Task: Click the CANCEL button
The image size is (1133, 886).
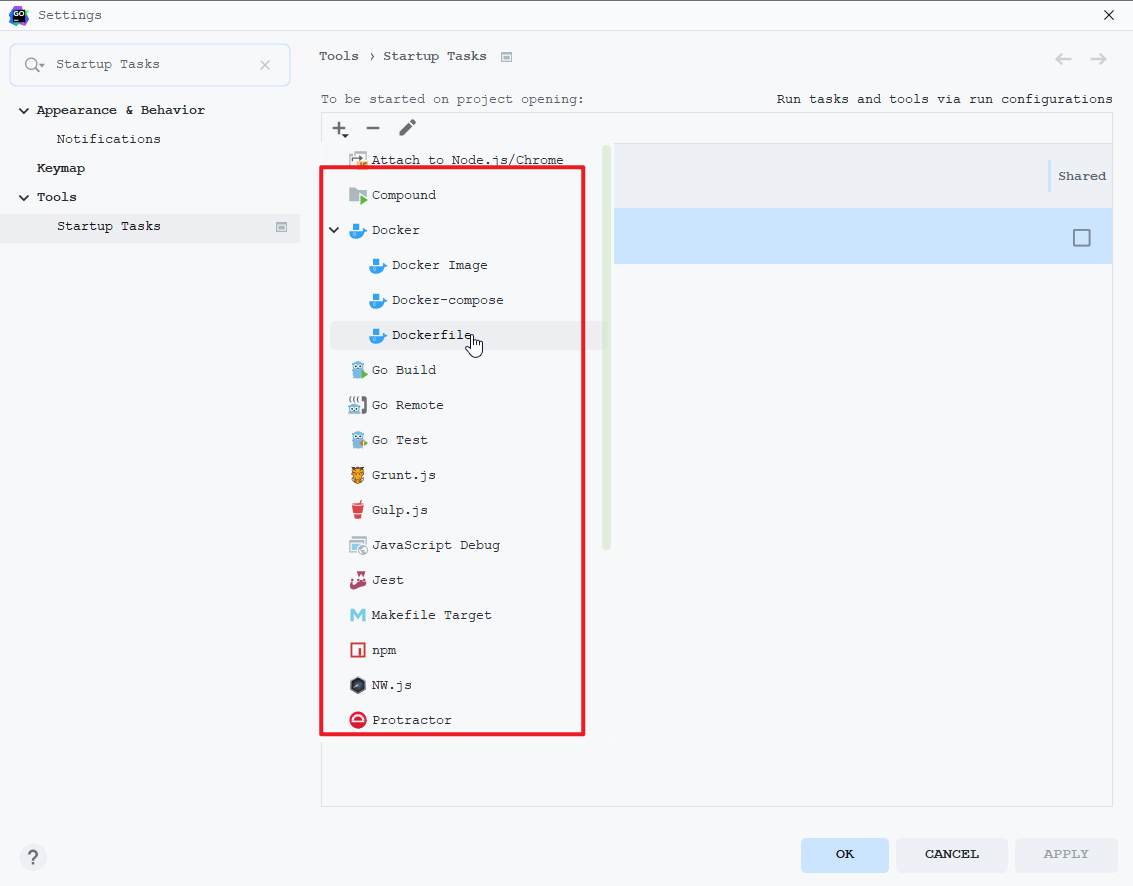Action: [x=952, y=855]
